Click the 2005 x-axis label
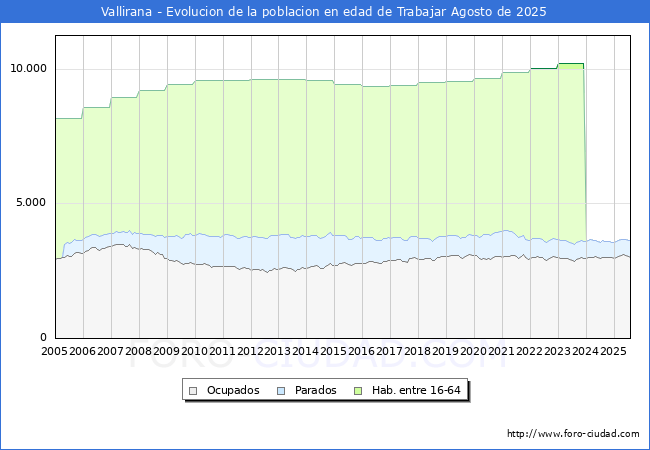The width and height of the screenshot is (650, 450). [x=54, y=351]
